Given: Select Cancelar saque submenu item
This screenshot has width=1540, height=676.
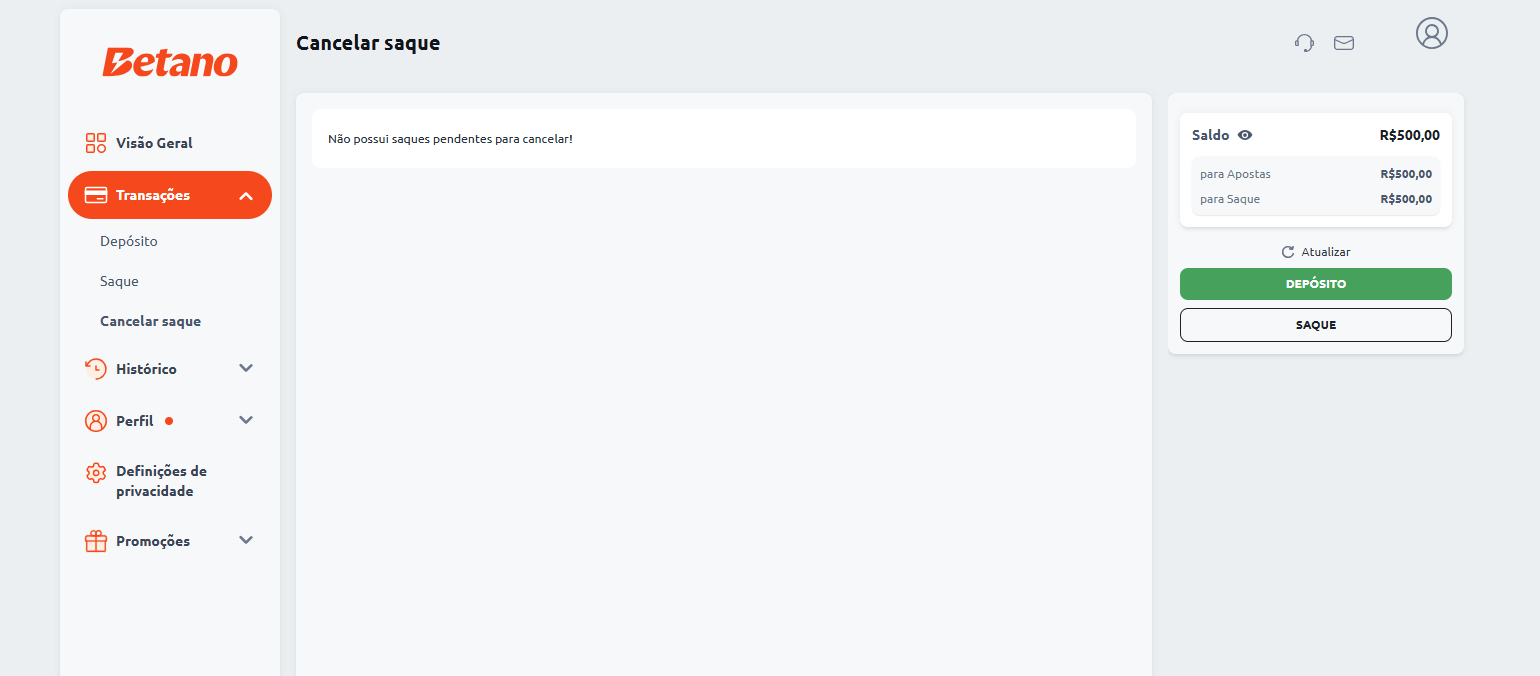Looking at the screenshot, I should coord(150,321).
